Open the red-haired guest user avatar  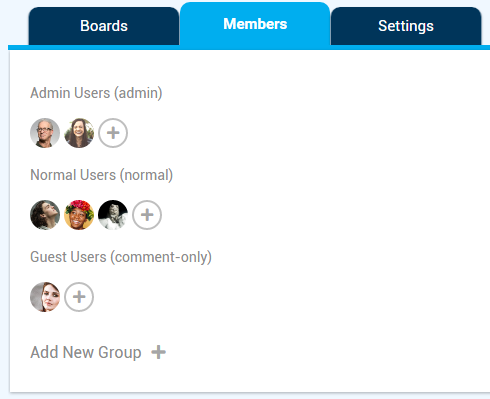45,297
